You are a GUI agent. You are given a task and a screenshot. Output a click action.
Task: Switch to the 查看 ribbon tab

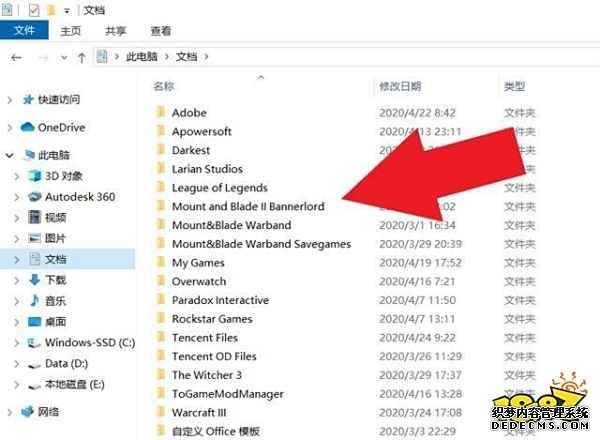coord(161,31)
